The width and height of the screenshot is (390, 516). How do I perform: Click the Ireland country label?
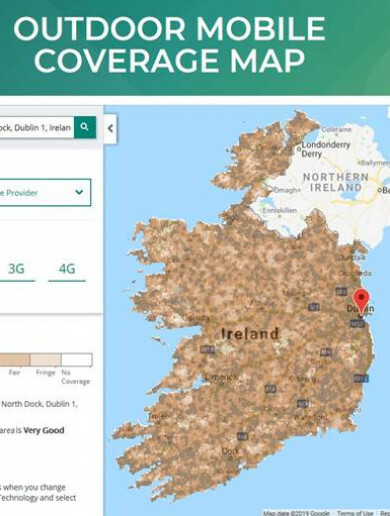click(x=250, y=334)
